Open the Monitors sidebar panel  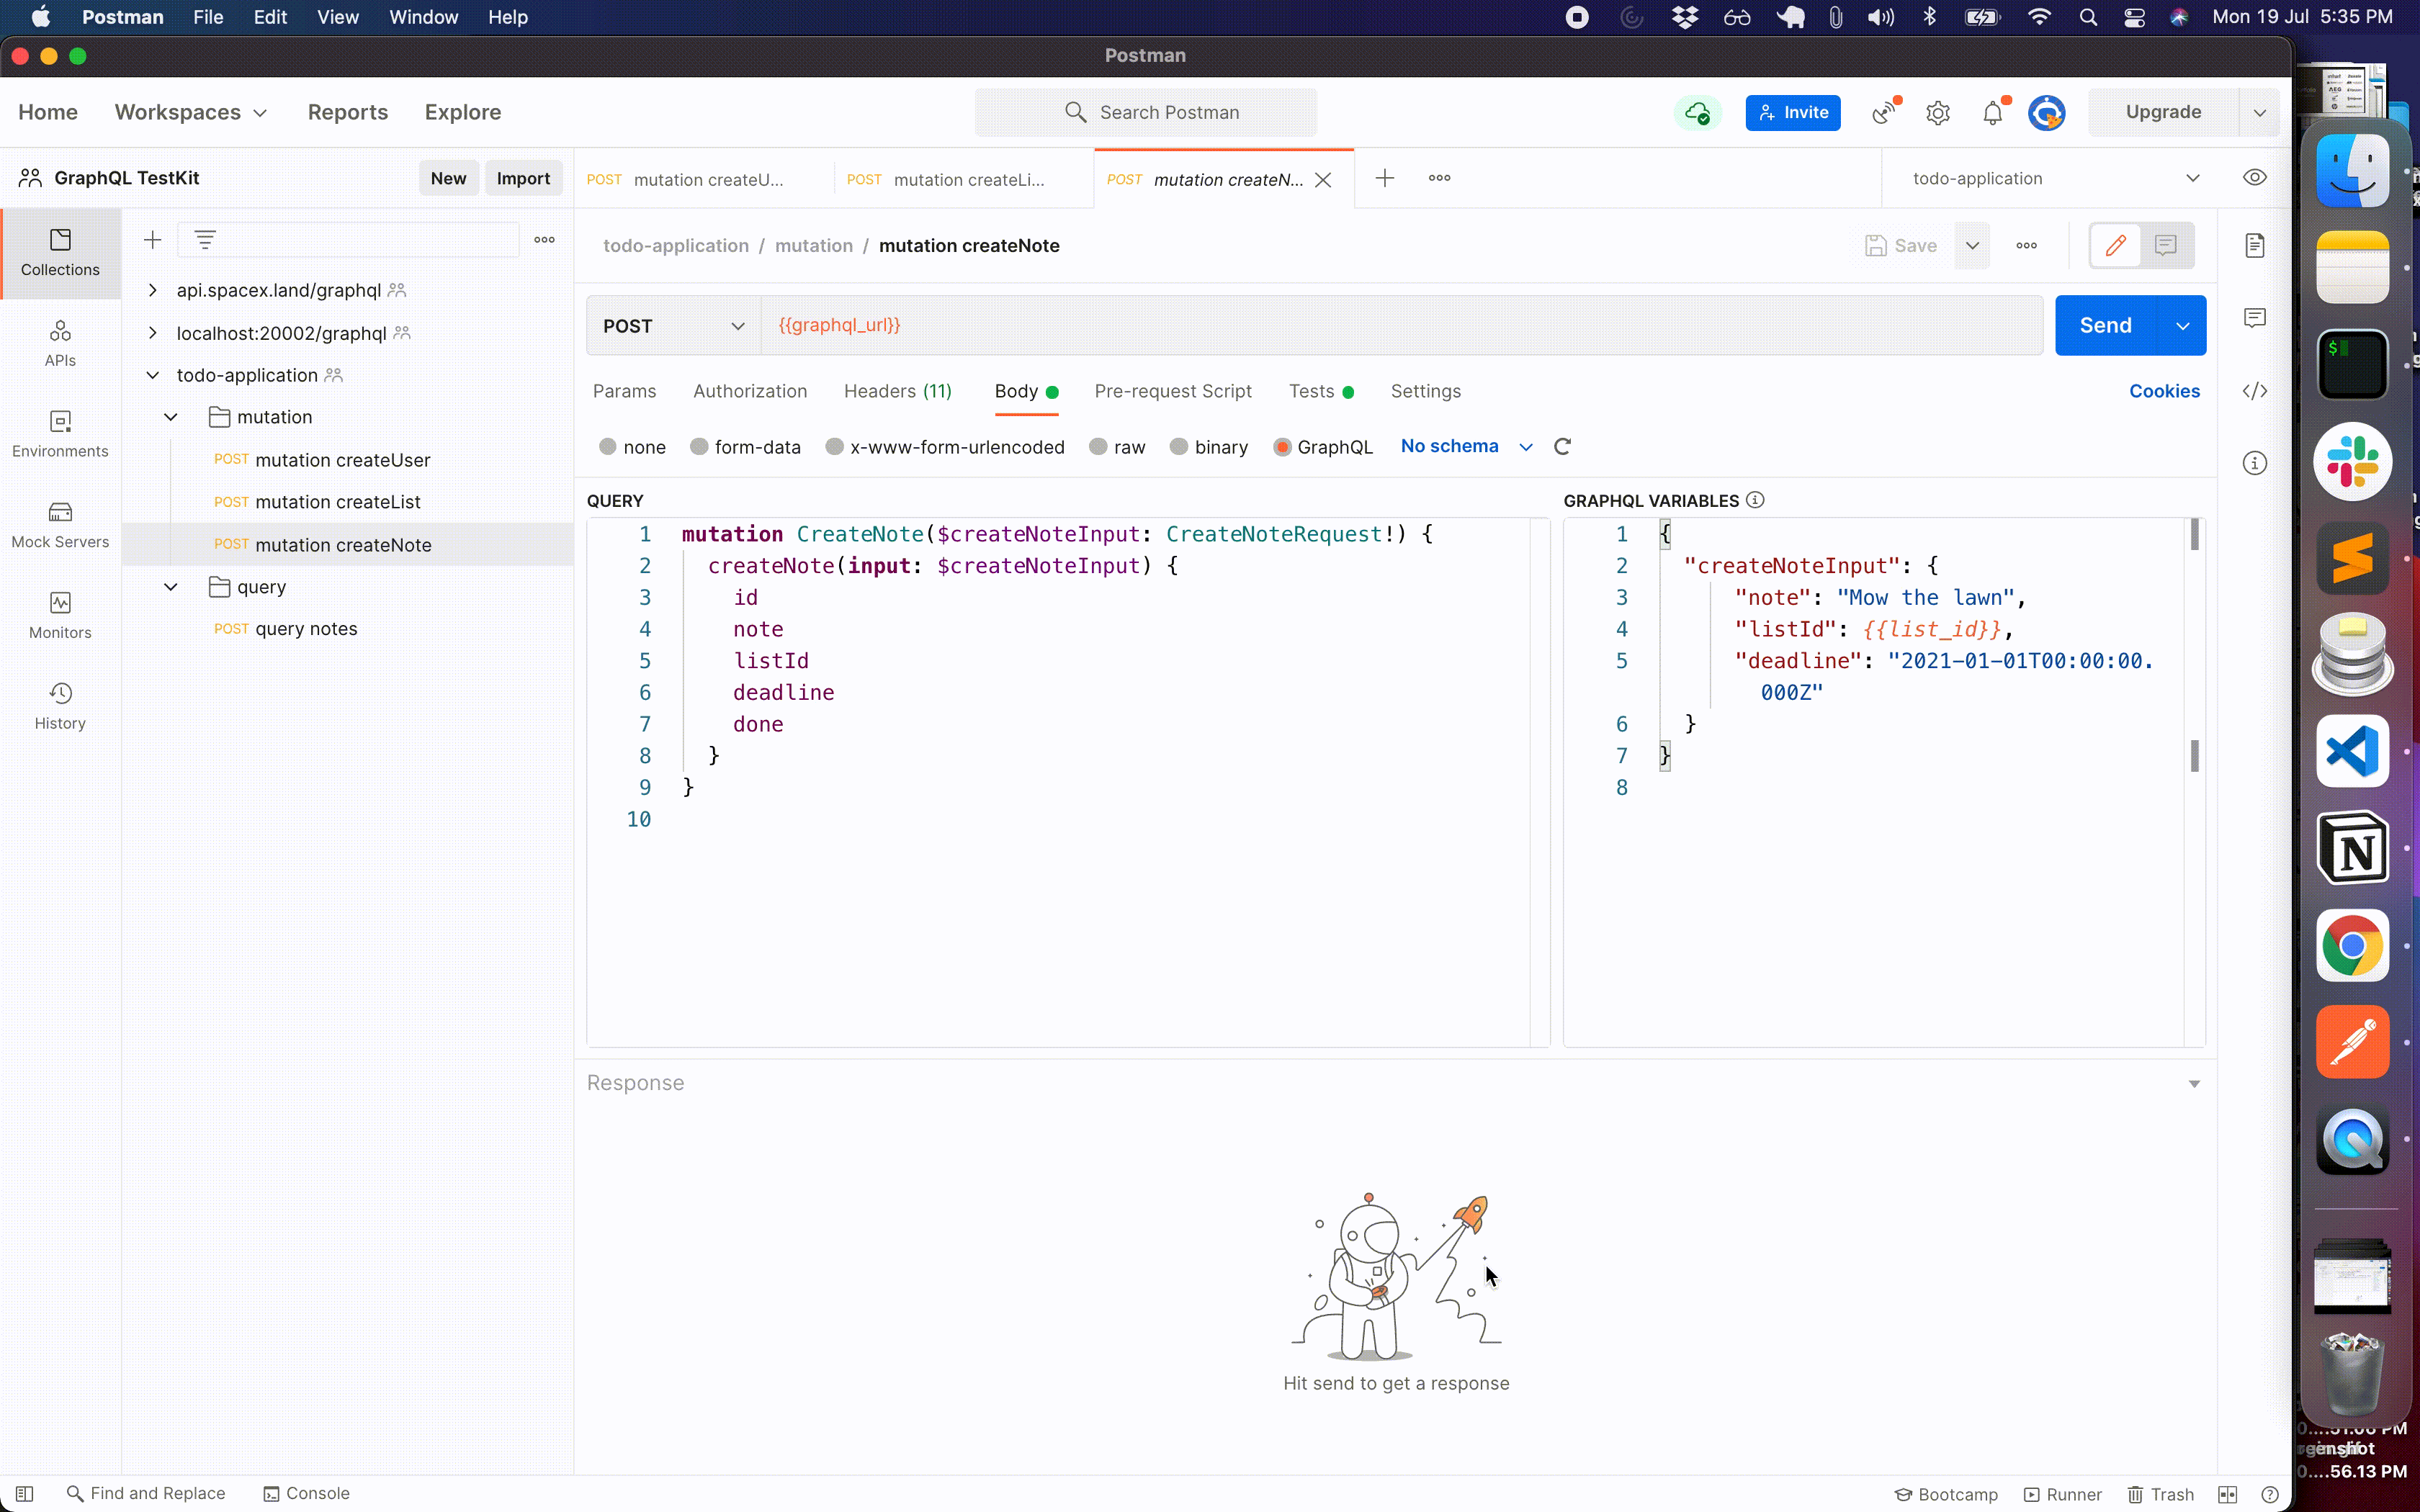click(60, 615)
